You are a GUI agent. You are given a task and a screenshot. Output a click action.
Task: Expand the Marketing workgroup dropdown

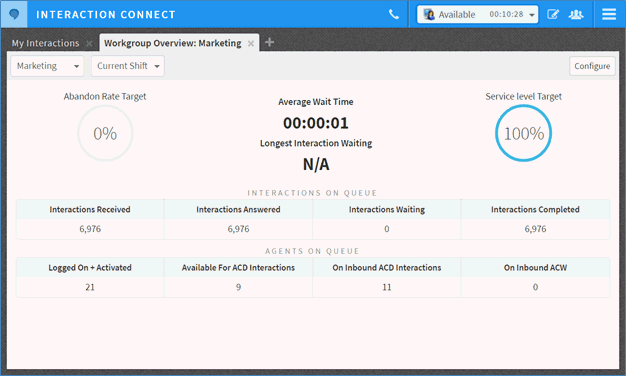click(x=47, y=66)
